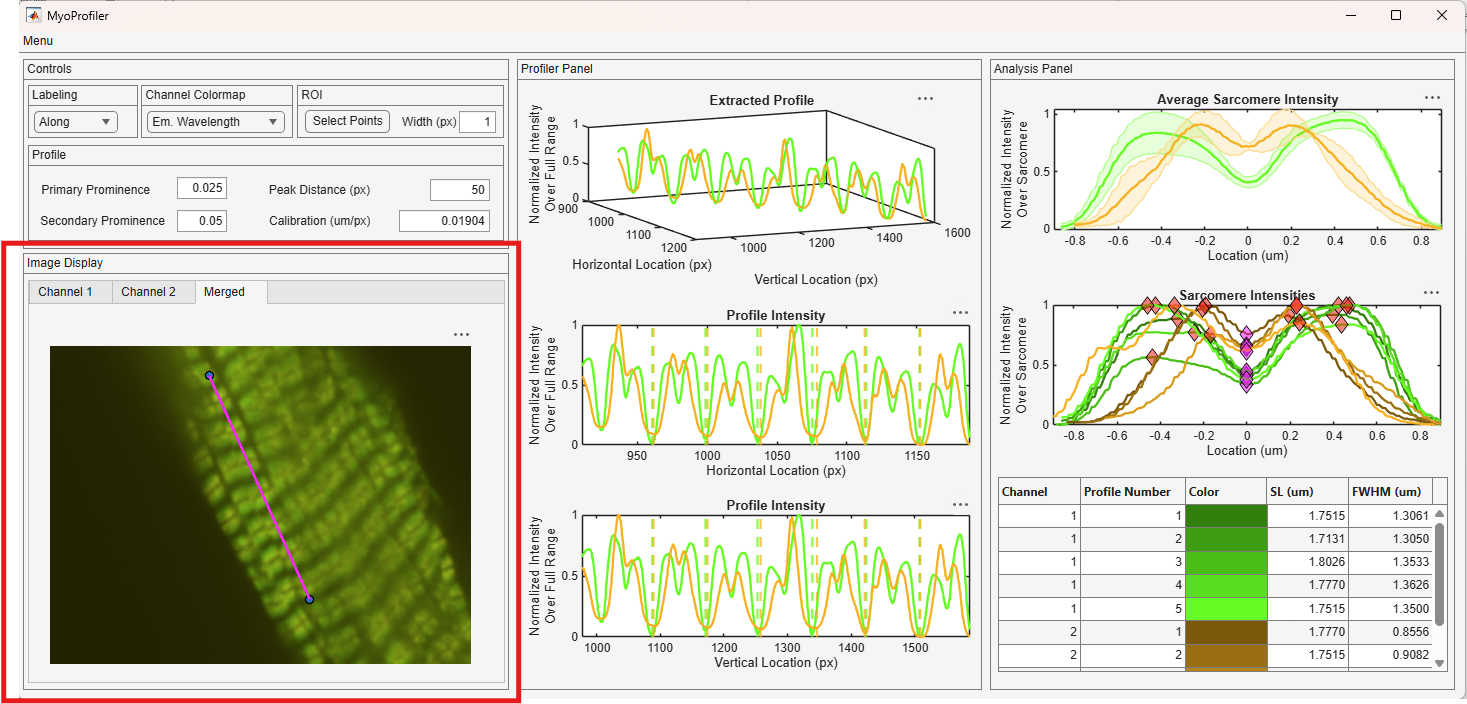
Task: Click the brown color cell for channel 2 profile 1
Action: pos(1226,632)
